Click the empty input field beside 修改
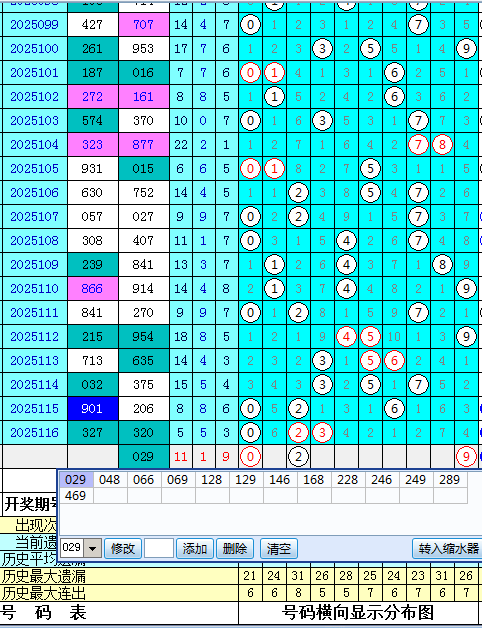 pyautogui.click(x=159, y=548)
